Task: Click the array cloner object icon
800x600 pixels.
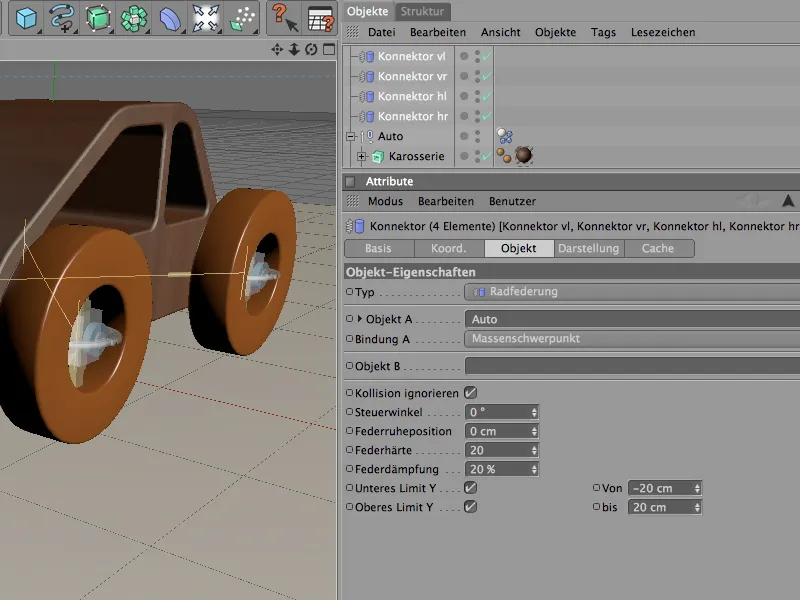Action: click(x=133, y=17)
